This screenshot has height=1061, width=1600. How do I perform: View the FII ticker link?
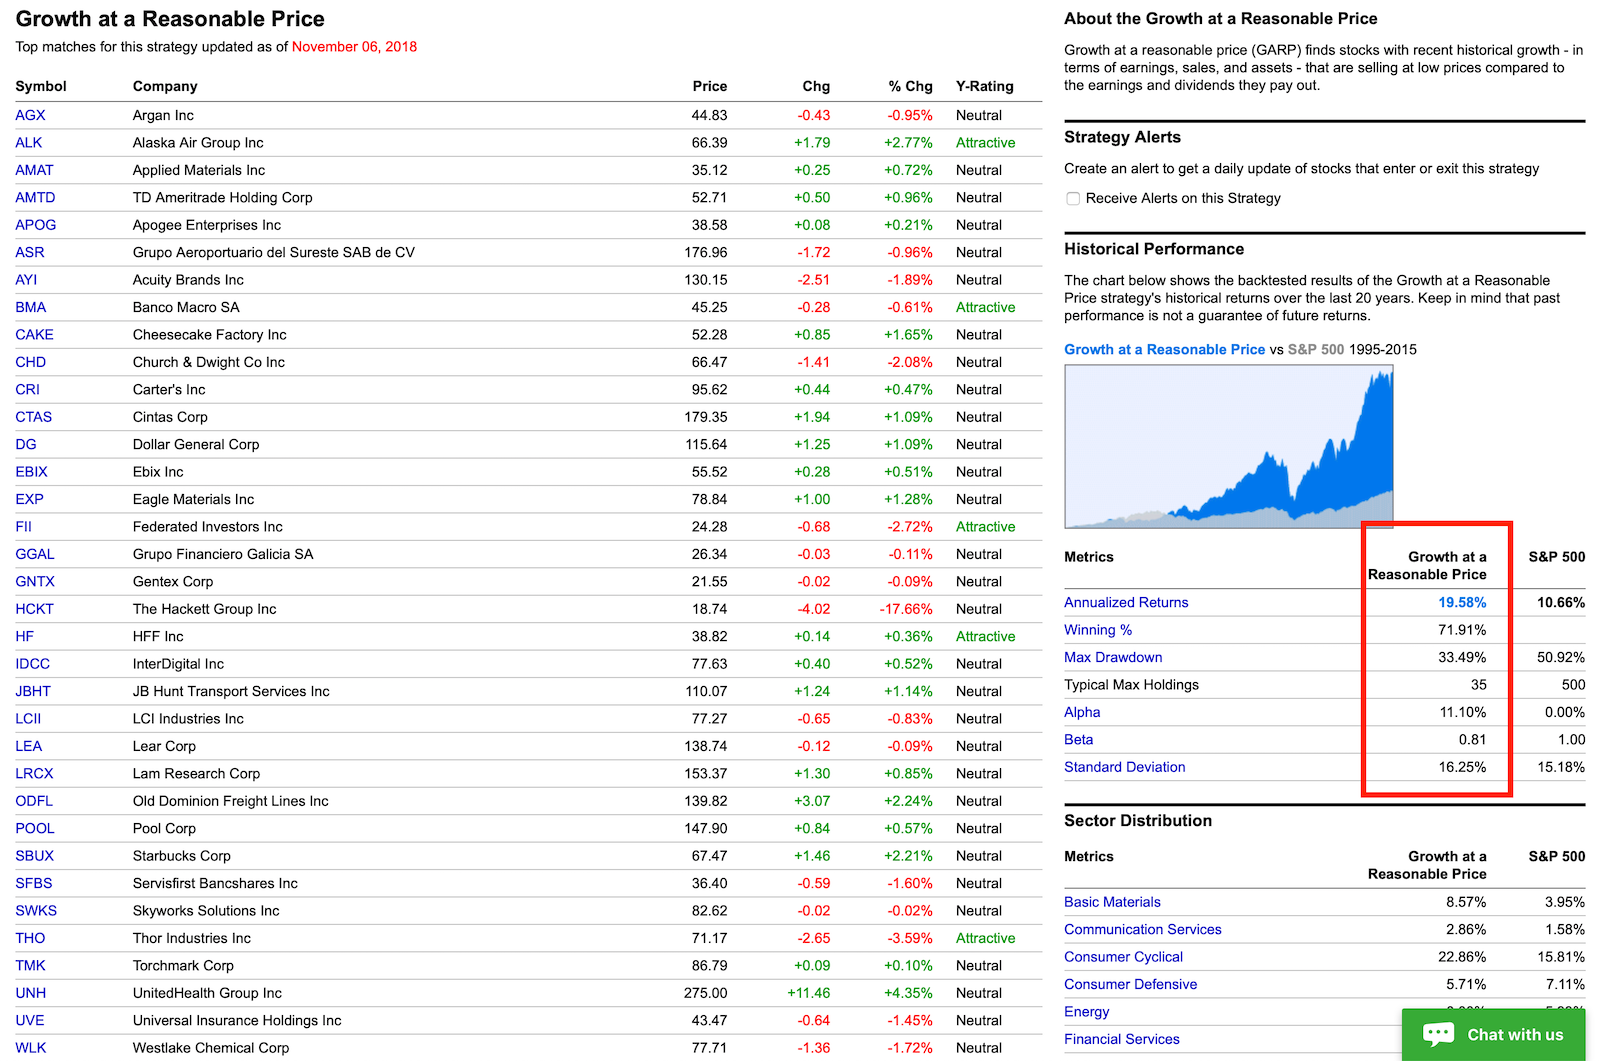24,527
